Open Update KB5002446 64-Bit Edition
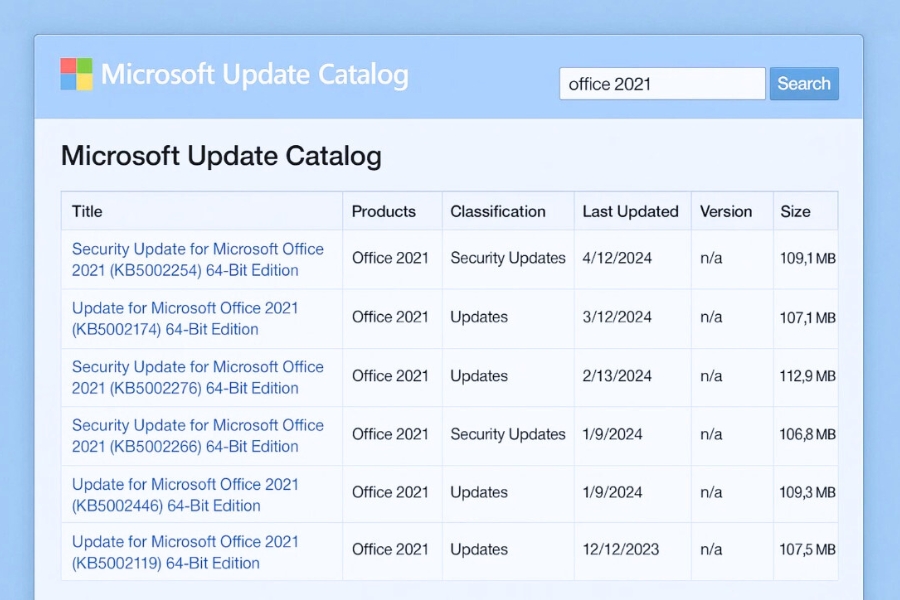The image size is (900, 600). [185, 494]
